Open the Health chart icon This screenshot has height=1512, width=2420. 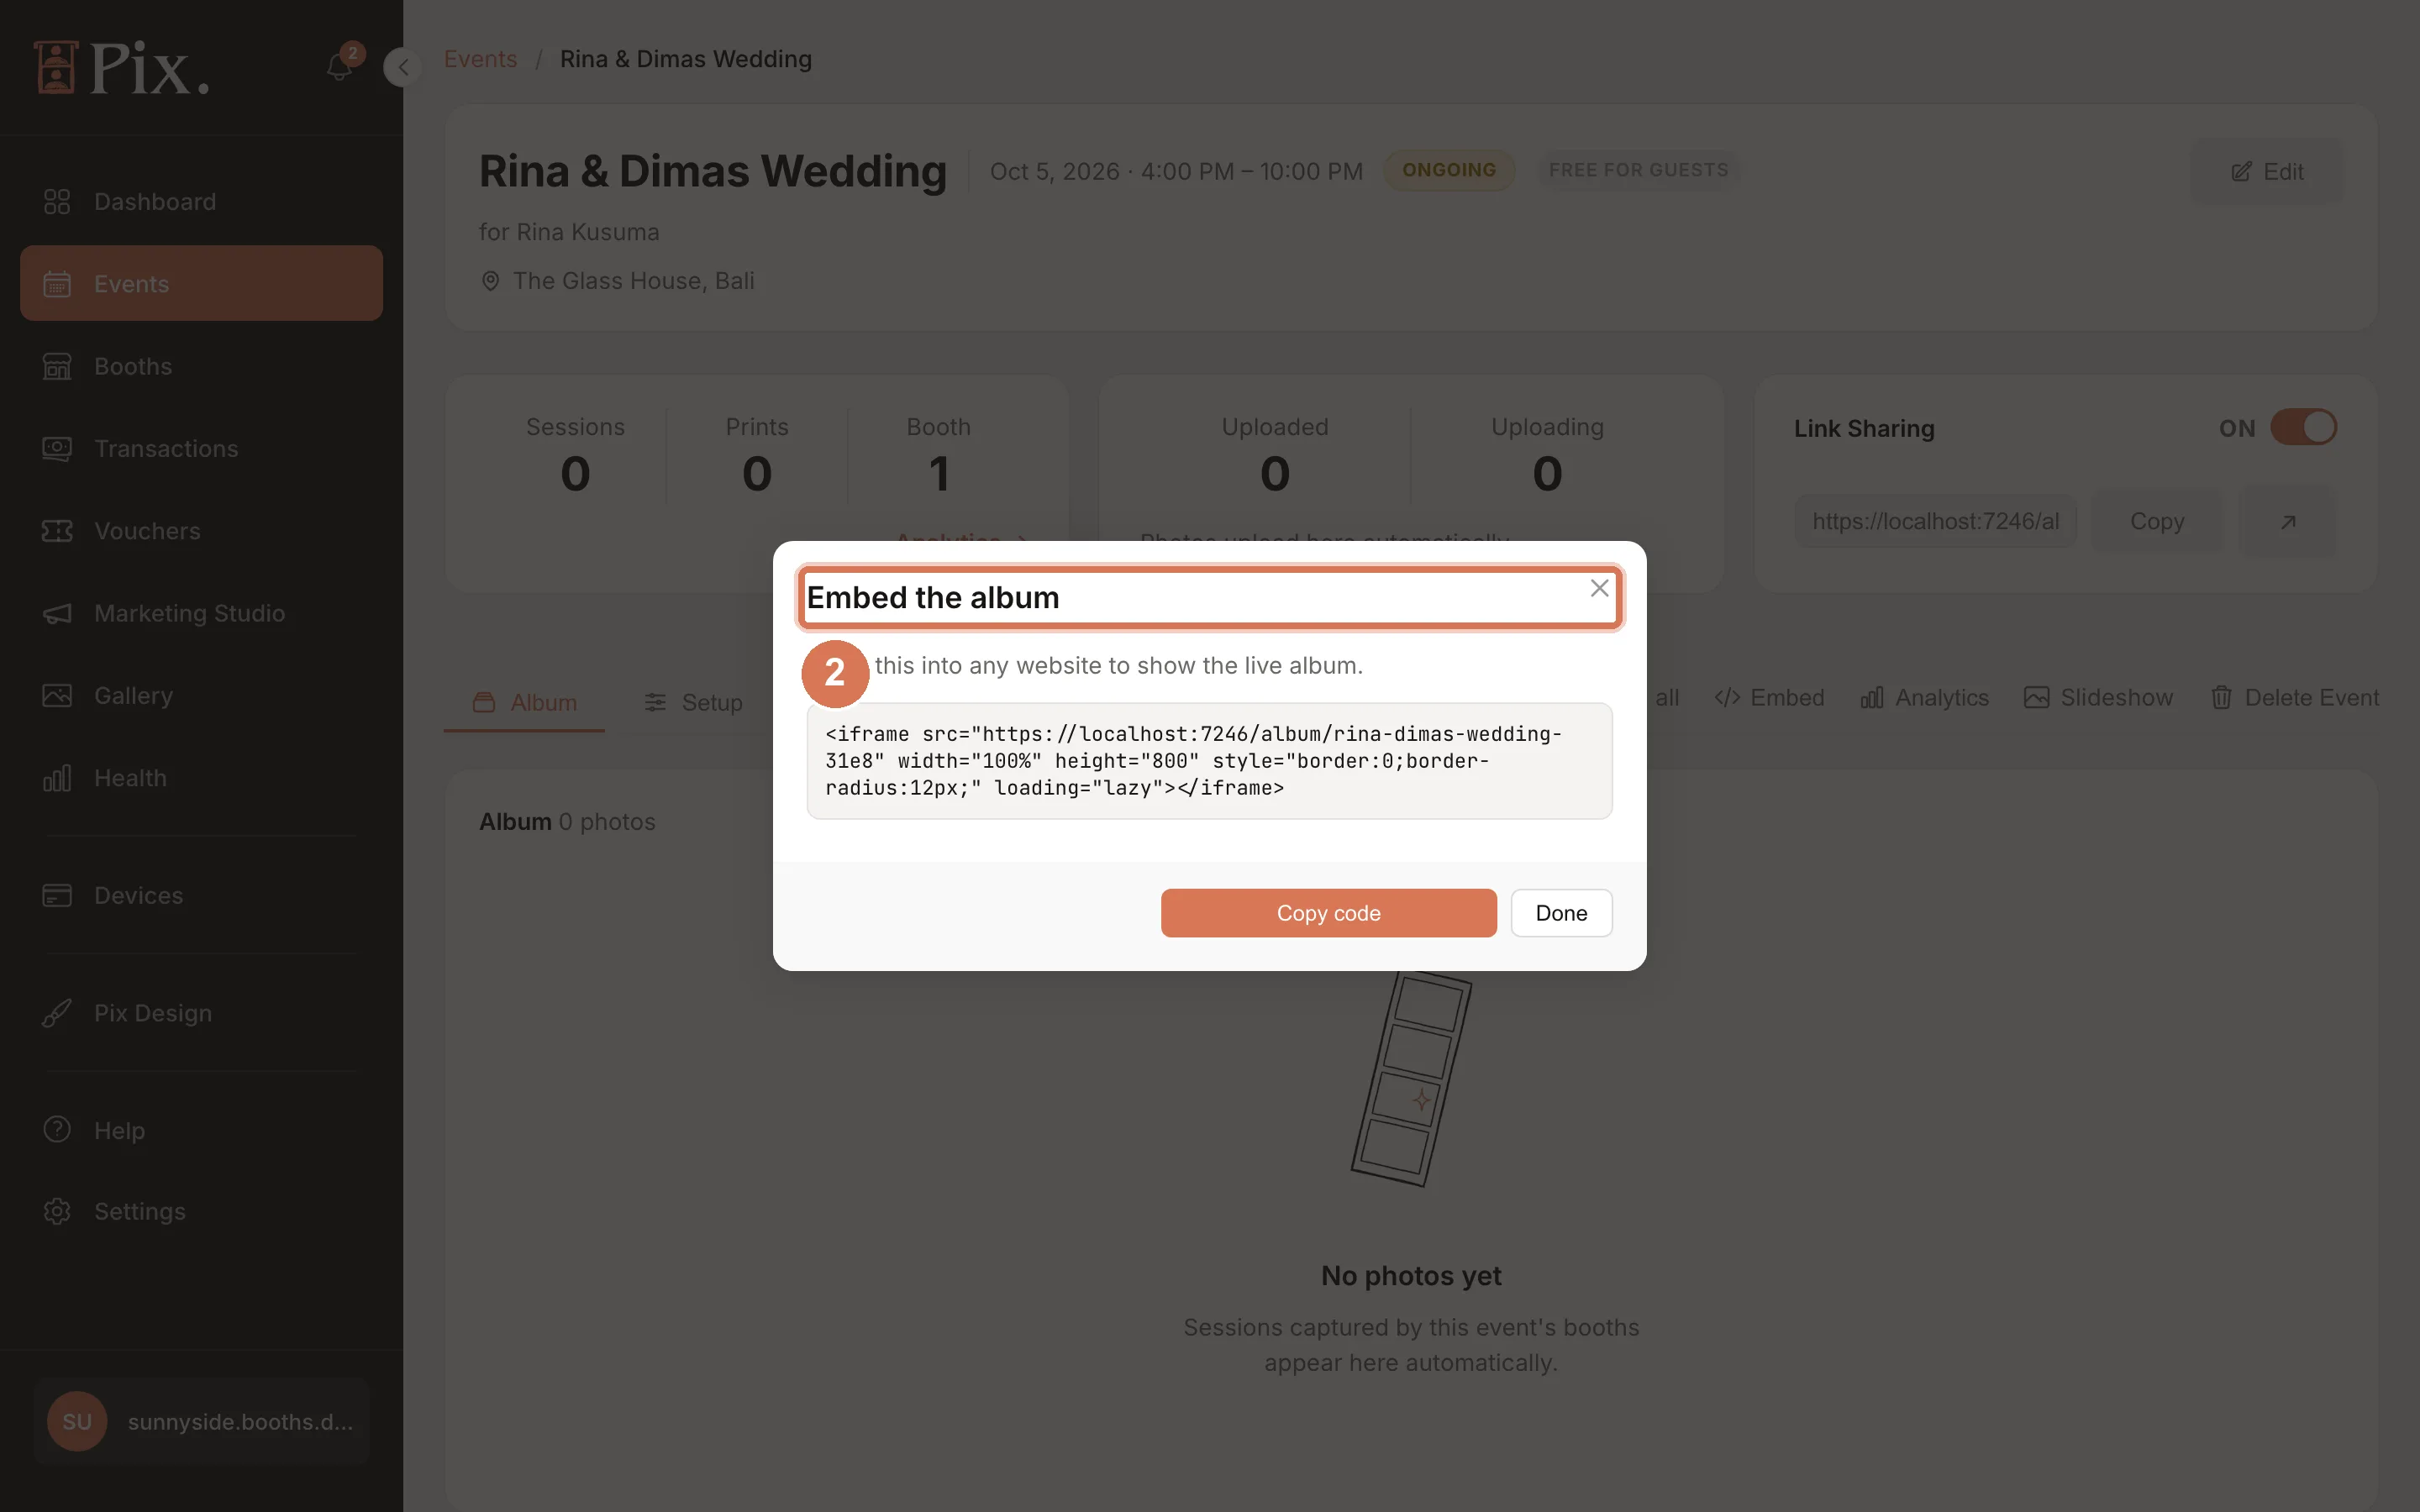click(x=57, y=778)
